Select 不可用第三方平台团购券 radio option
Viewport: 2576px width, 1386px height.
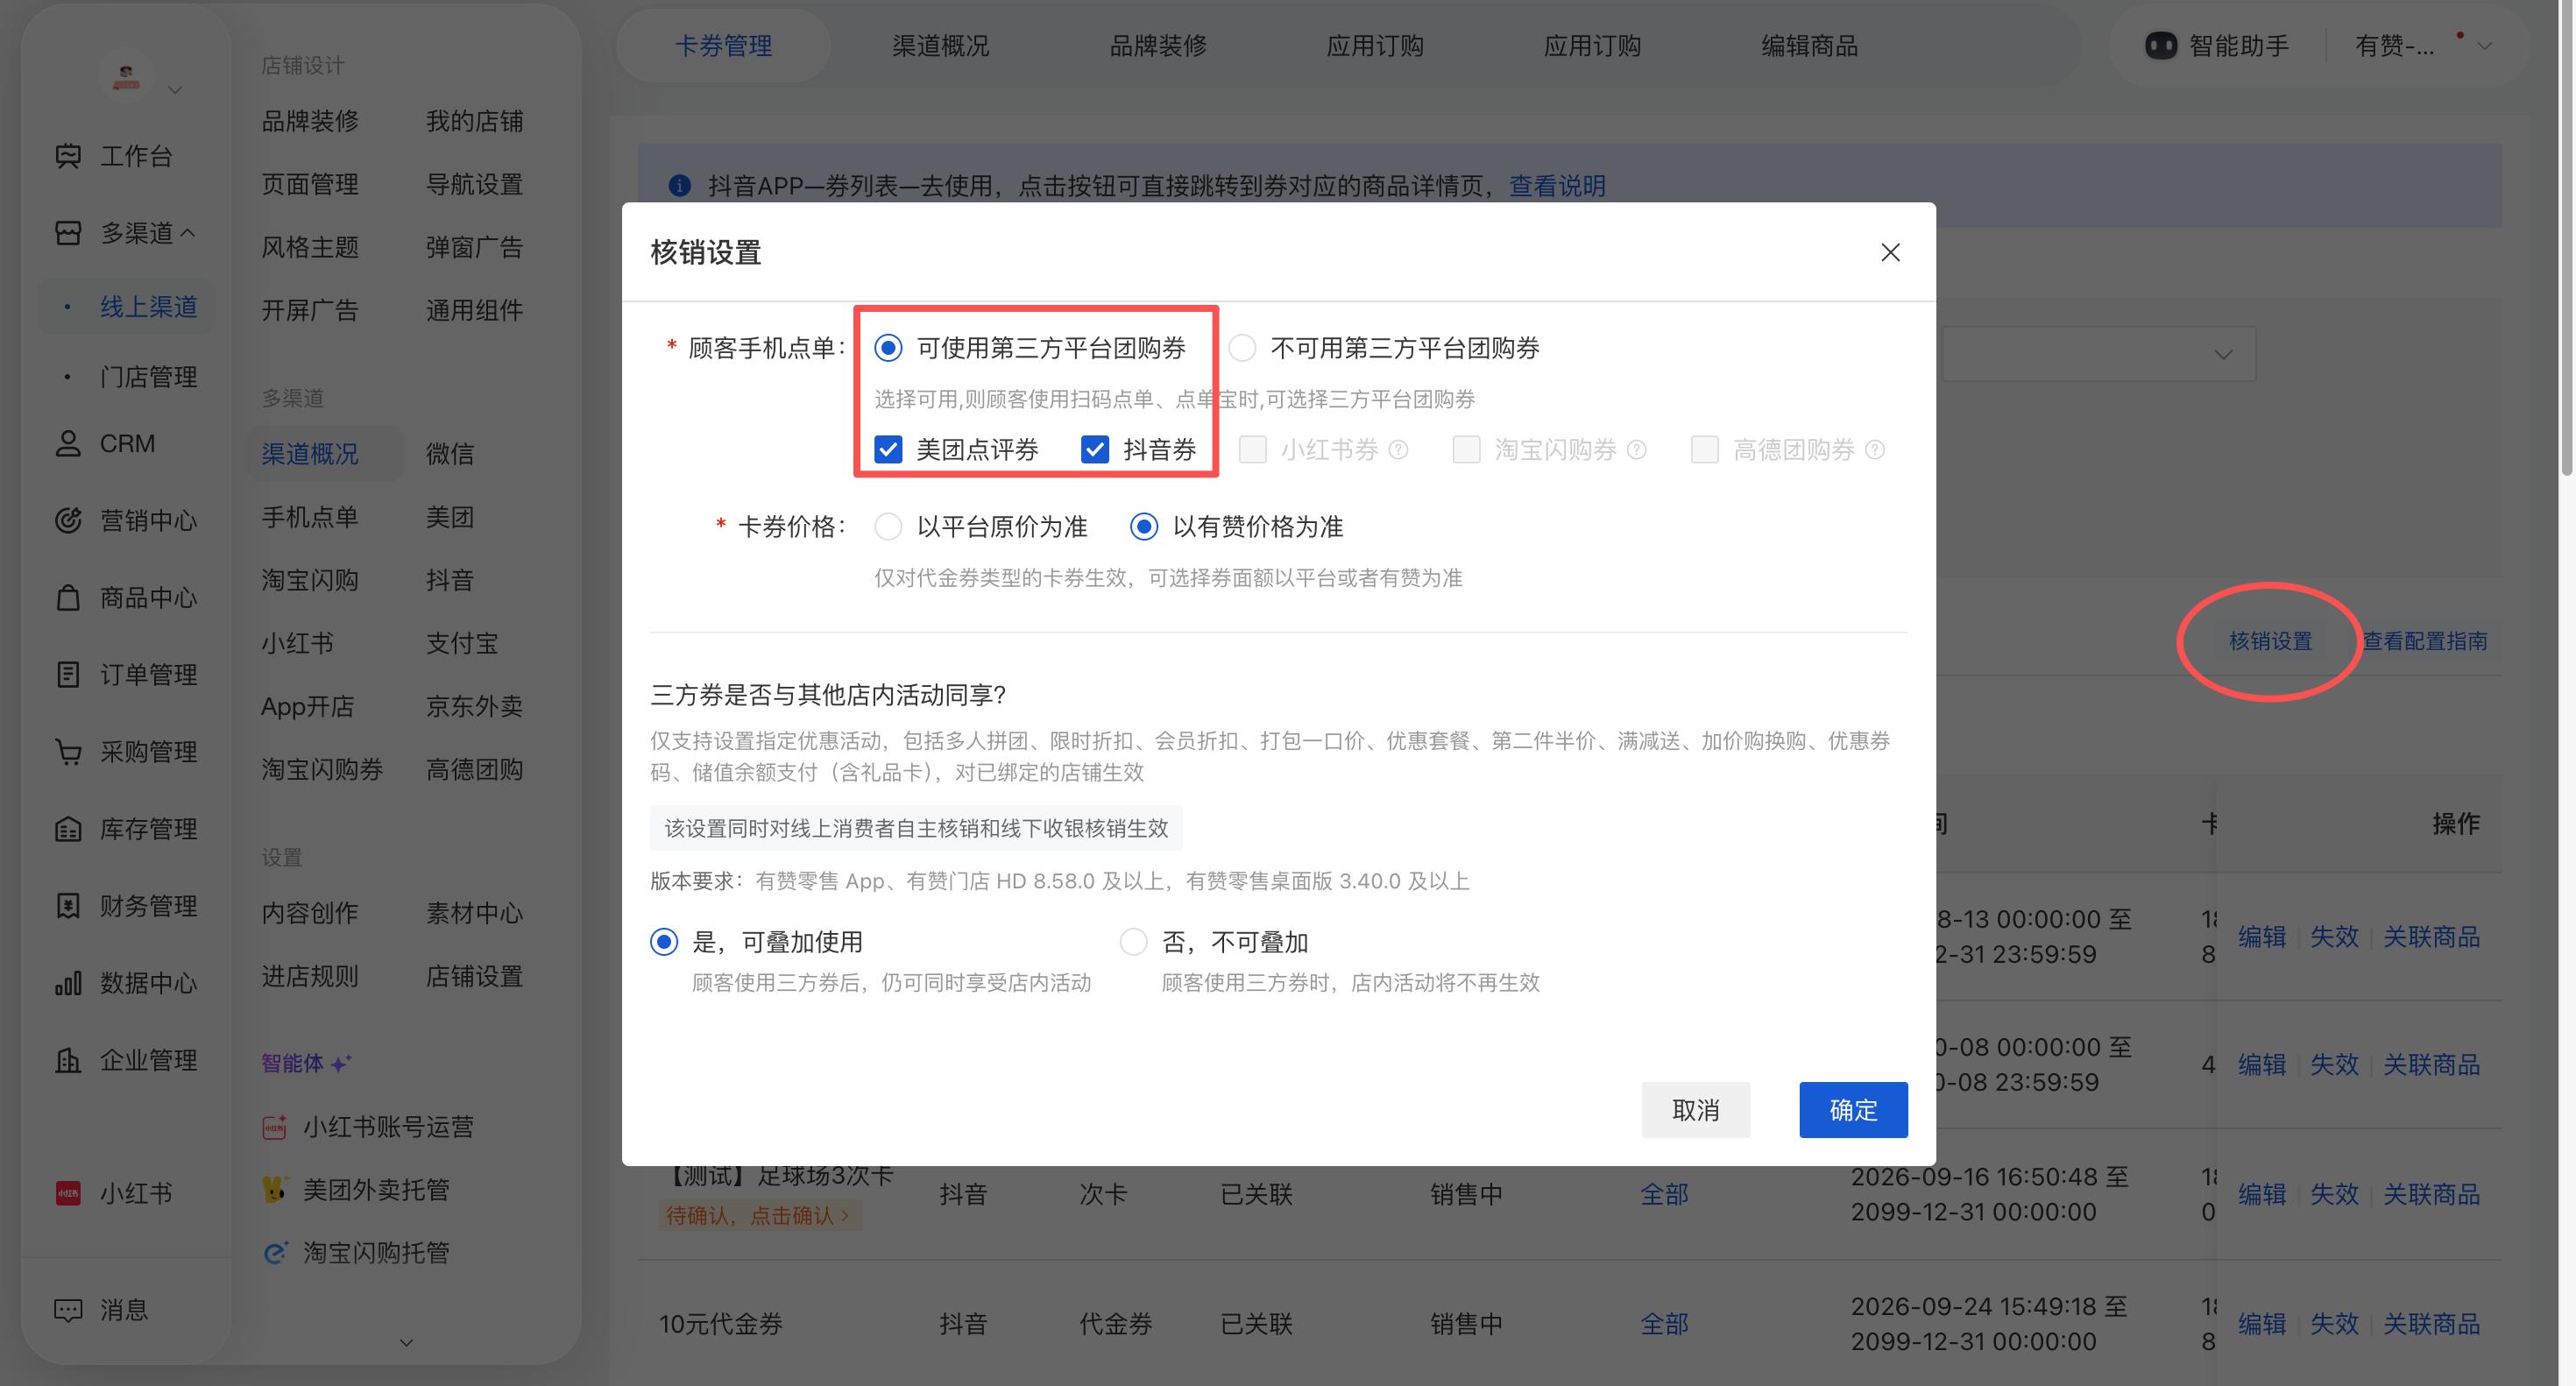pos(1242,348)
